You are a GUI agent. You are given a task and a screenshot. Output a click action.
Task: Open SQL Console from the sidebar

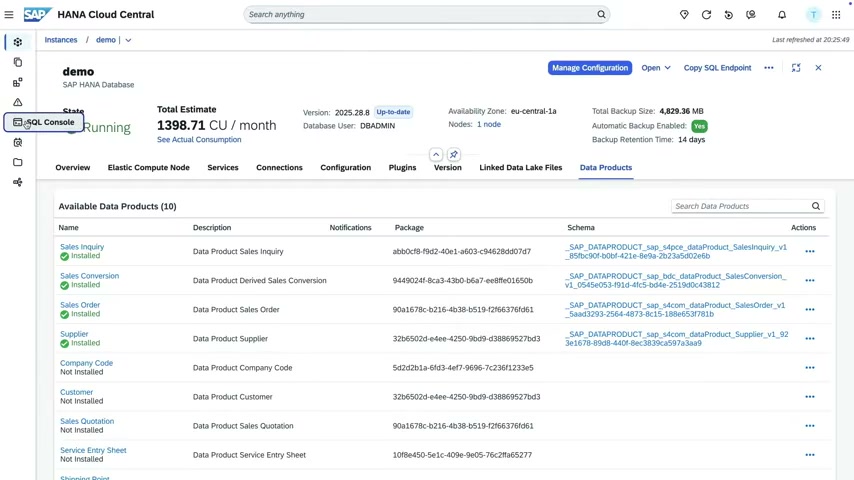[x=44, y=122]
